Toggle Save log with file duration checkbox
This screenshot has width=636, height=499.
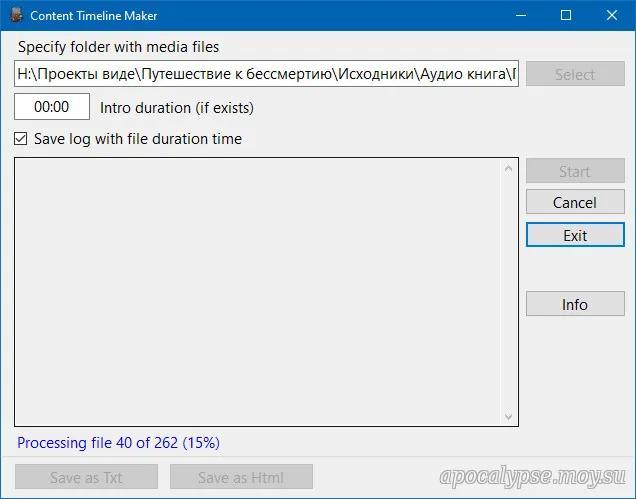(21, 139)
